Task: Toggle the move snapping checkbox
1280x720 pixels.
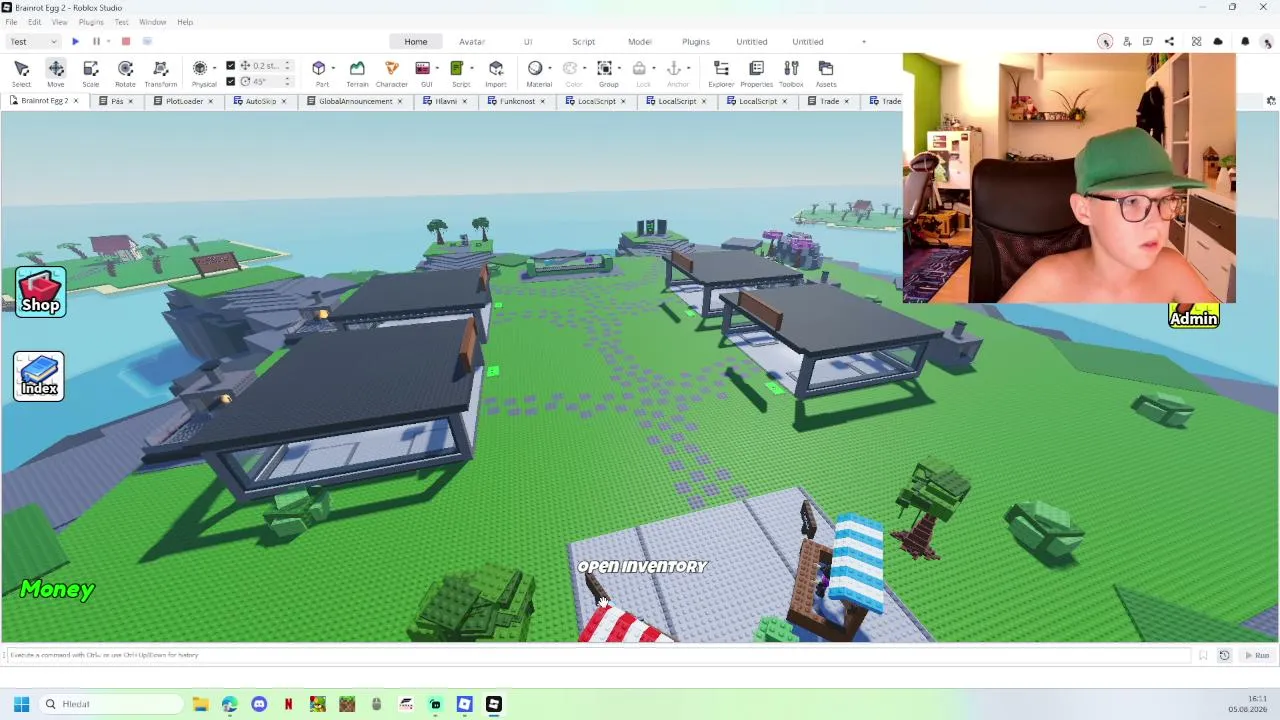Action: (x=231, y=66)
